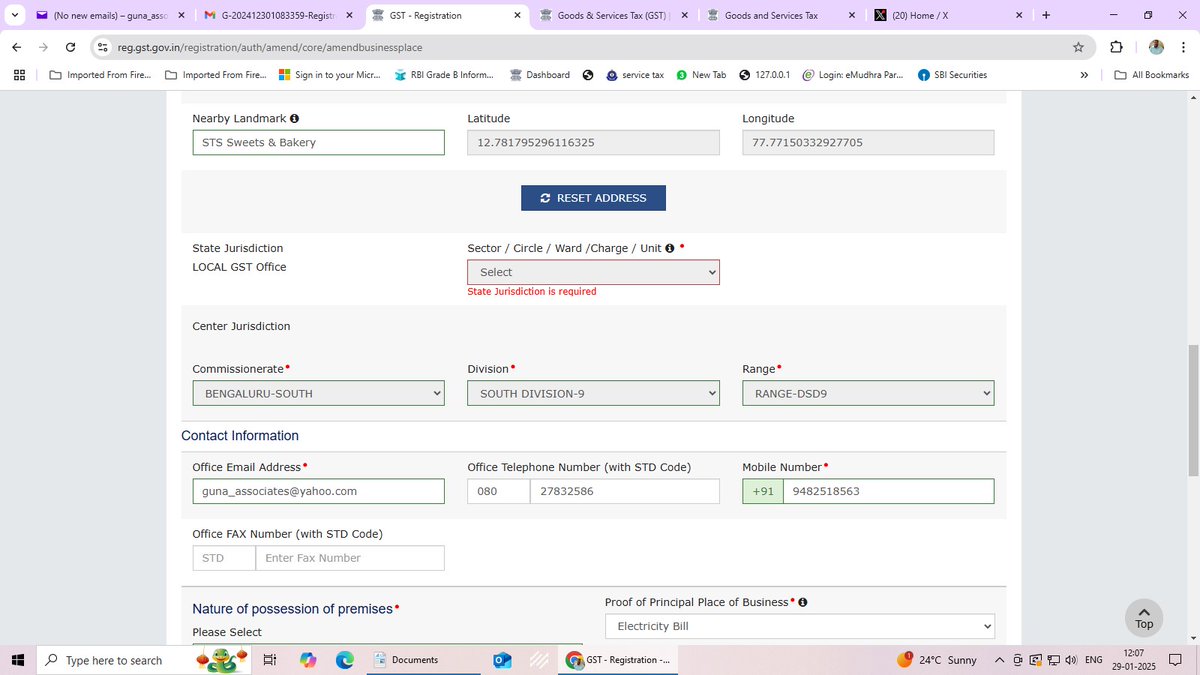Click the Office Email Address field

point(318,491)
